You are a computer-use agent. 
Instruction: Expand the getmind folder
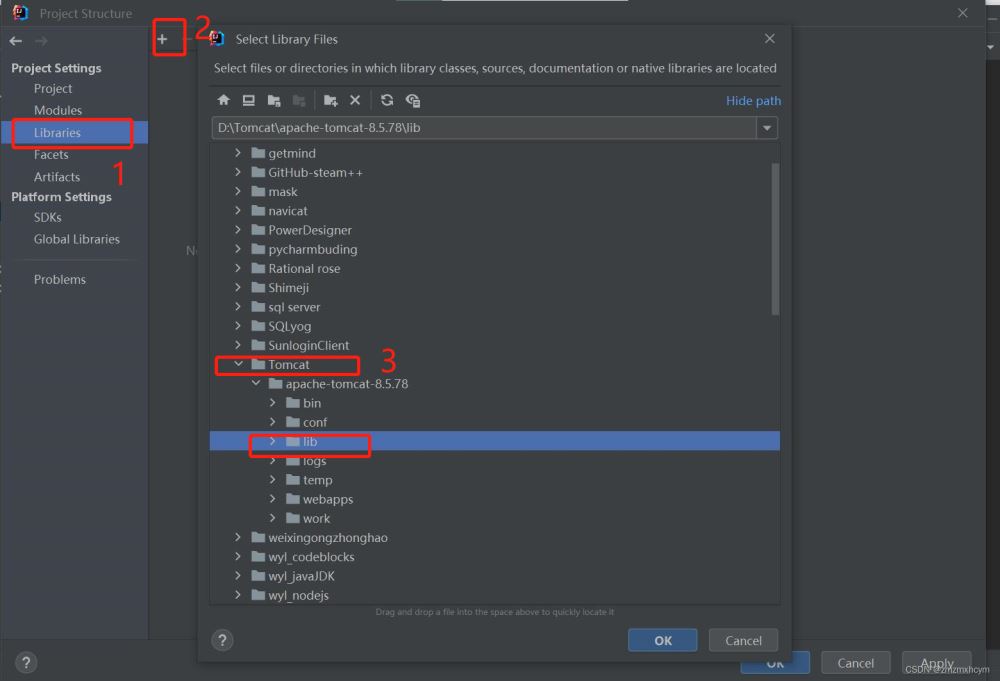coord(238,152)
